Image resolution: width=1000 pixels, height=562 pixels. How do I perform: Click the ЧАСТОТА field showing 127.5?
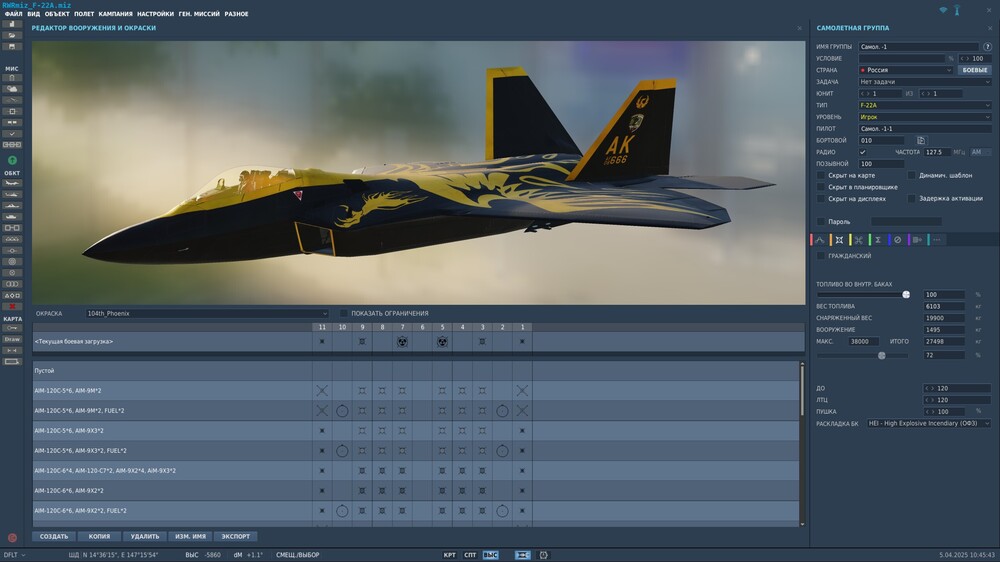pyautogui.click(x=936, y=152)
